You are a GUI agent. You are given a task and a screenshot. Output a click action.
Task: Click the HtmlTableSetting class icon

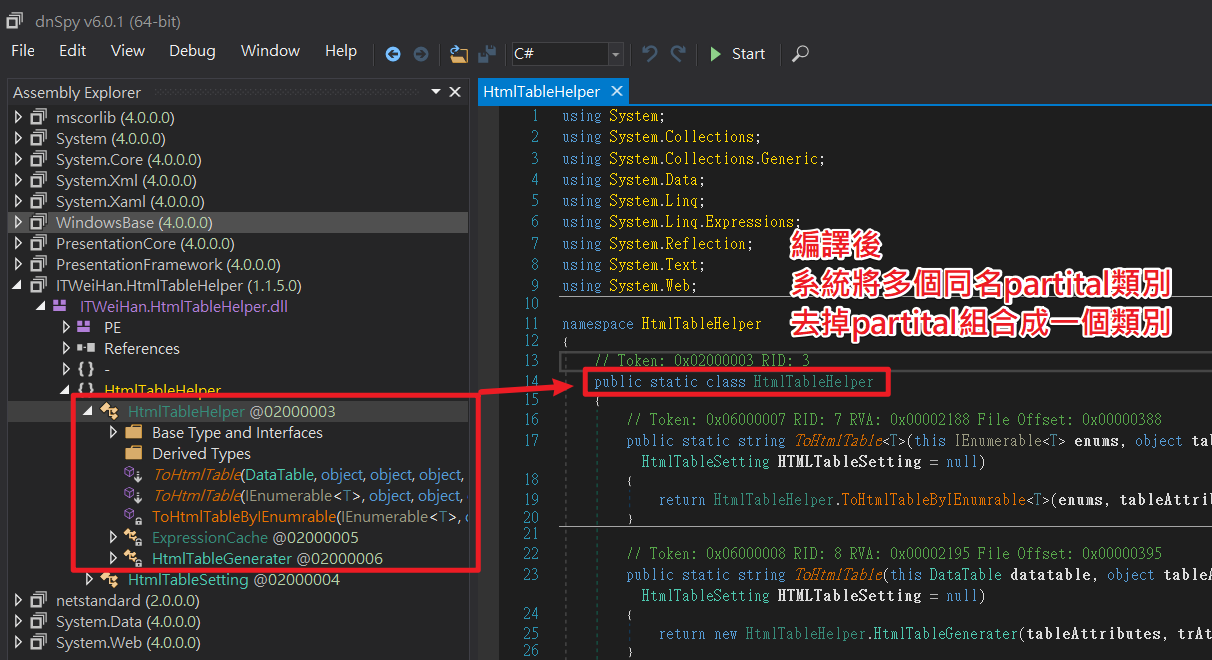[x=110, y=580]
